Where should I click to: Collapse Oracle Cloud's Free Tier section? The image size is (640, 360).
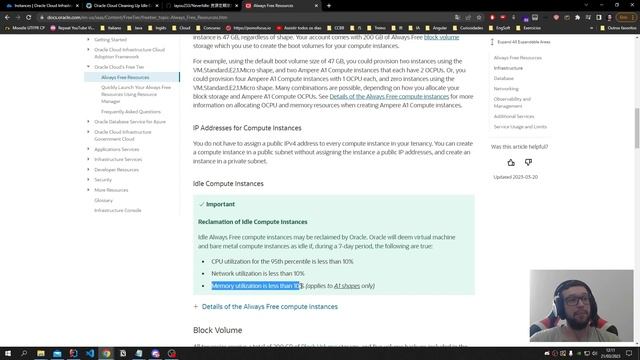coord(88,67)
